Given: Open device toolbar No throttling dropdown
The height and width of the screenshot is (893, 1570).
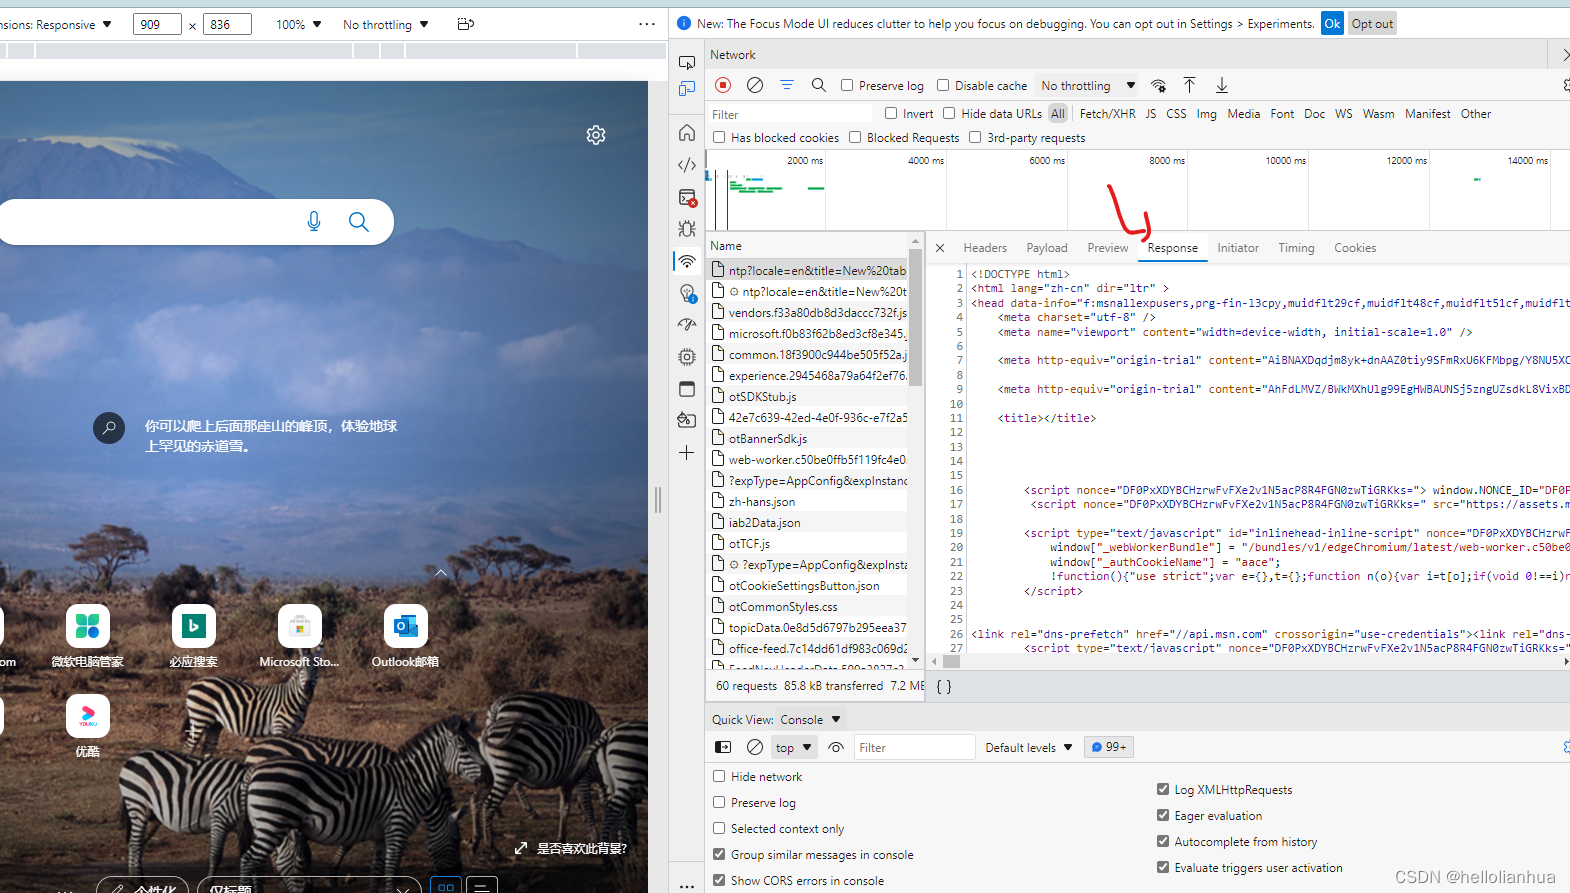Looking at the screenshot, I should coord(386,24).
